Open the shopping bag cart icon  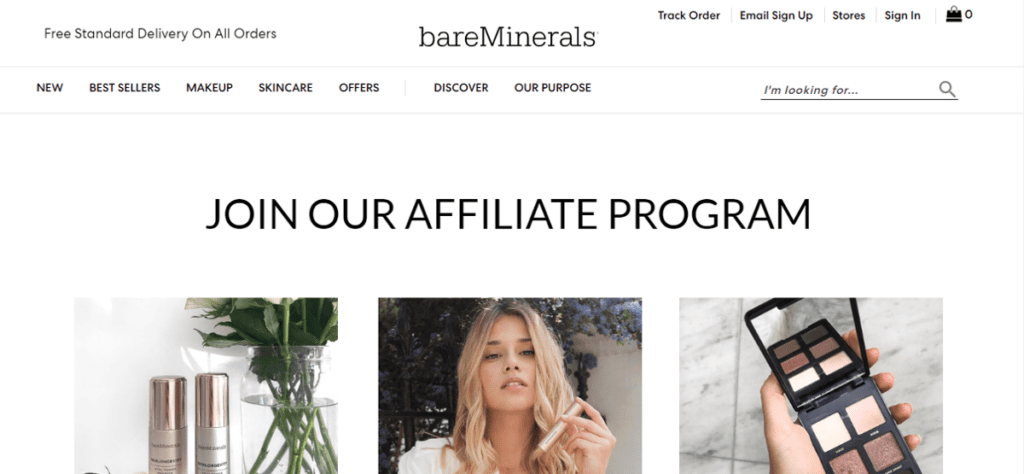pos(954,14)
